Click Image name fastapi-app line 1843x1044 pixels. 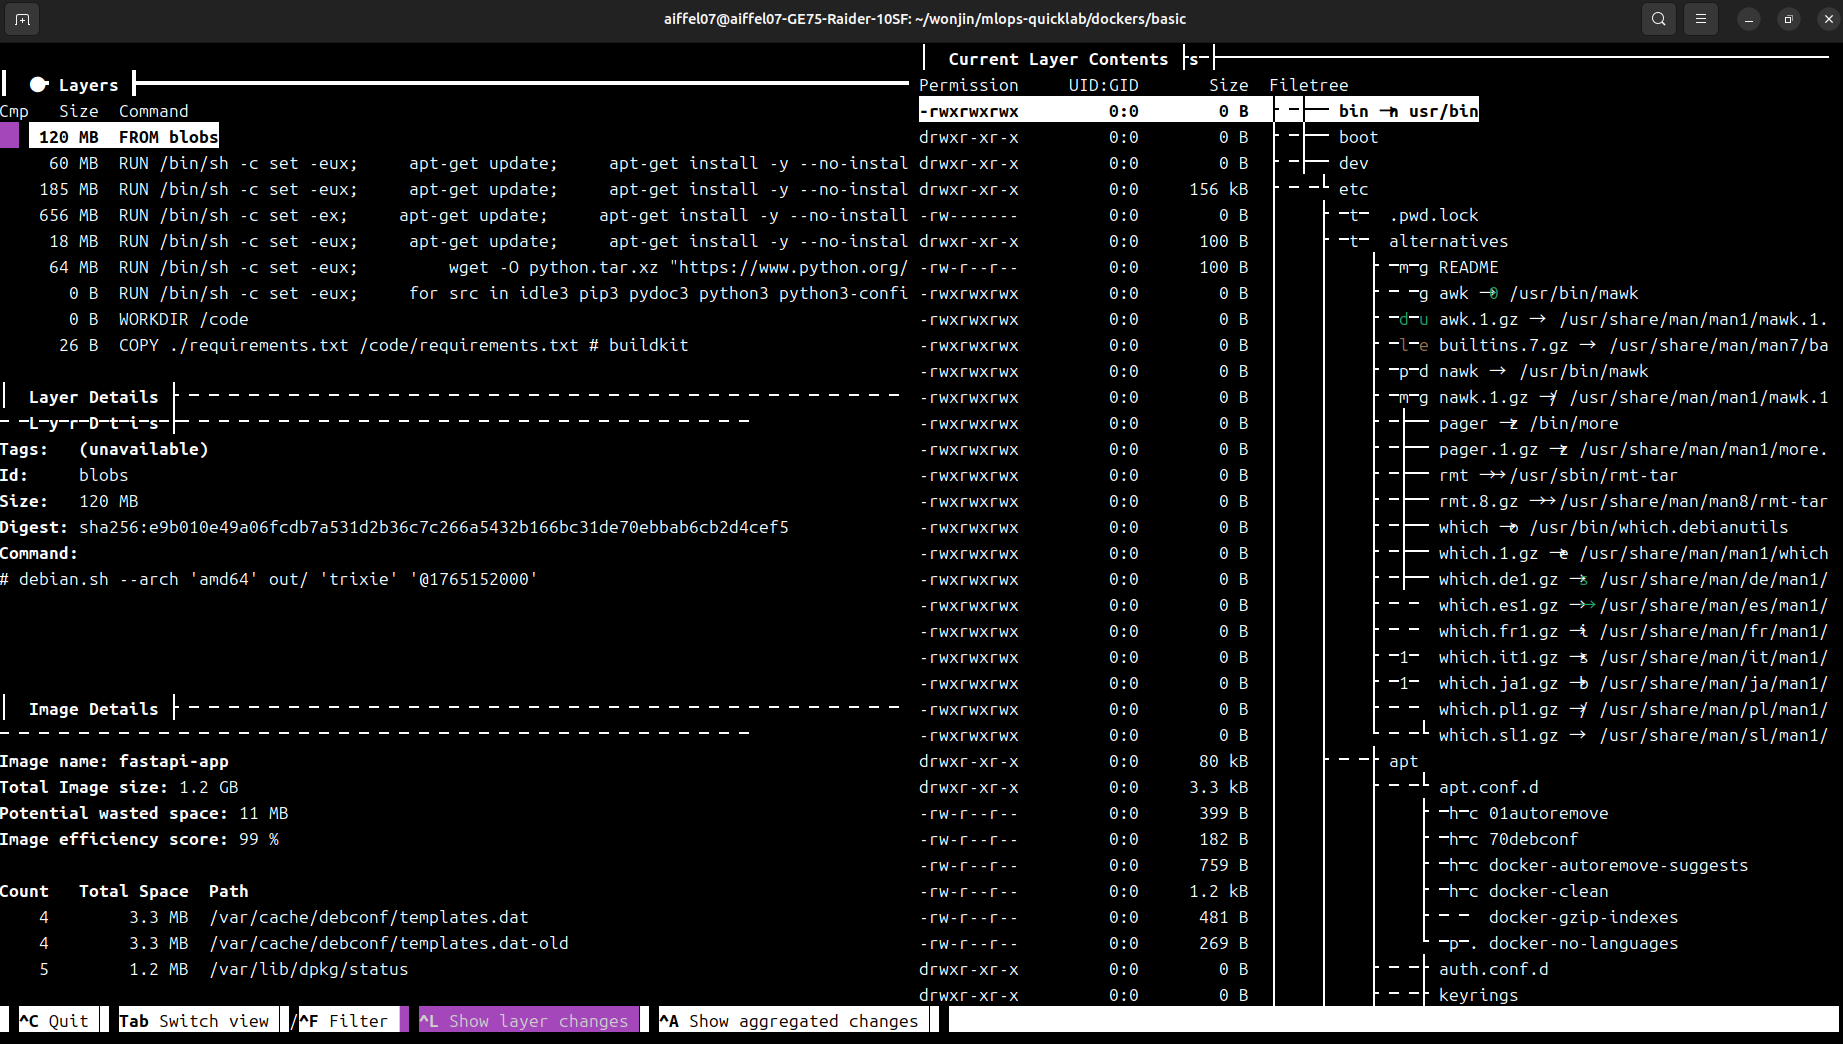(114, 761)
